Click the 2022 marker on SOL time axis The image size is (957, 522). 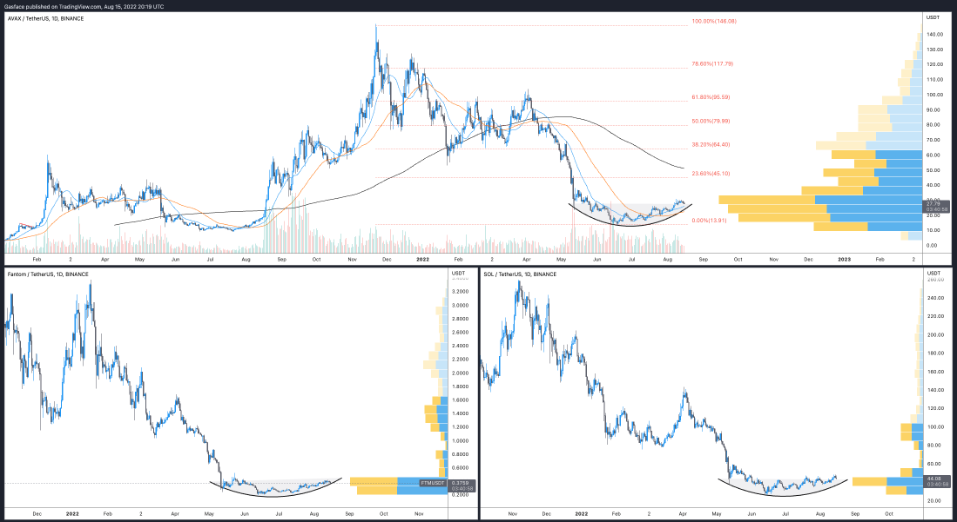click(x=581, y=513)
